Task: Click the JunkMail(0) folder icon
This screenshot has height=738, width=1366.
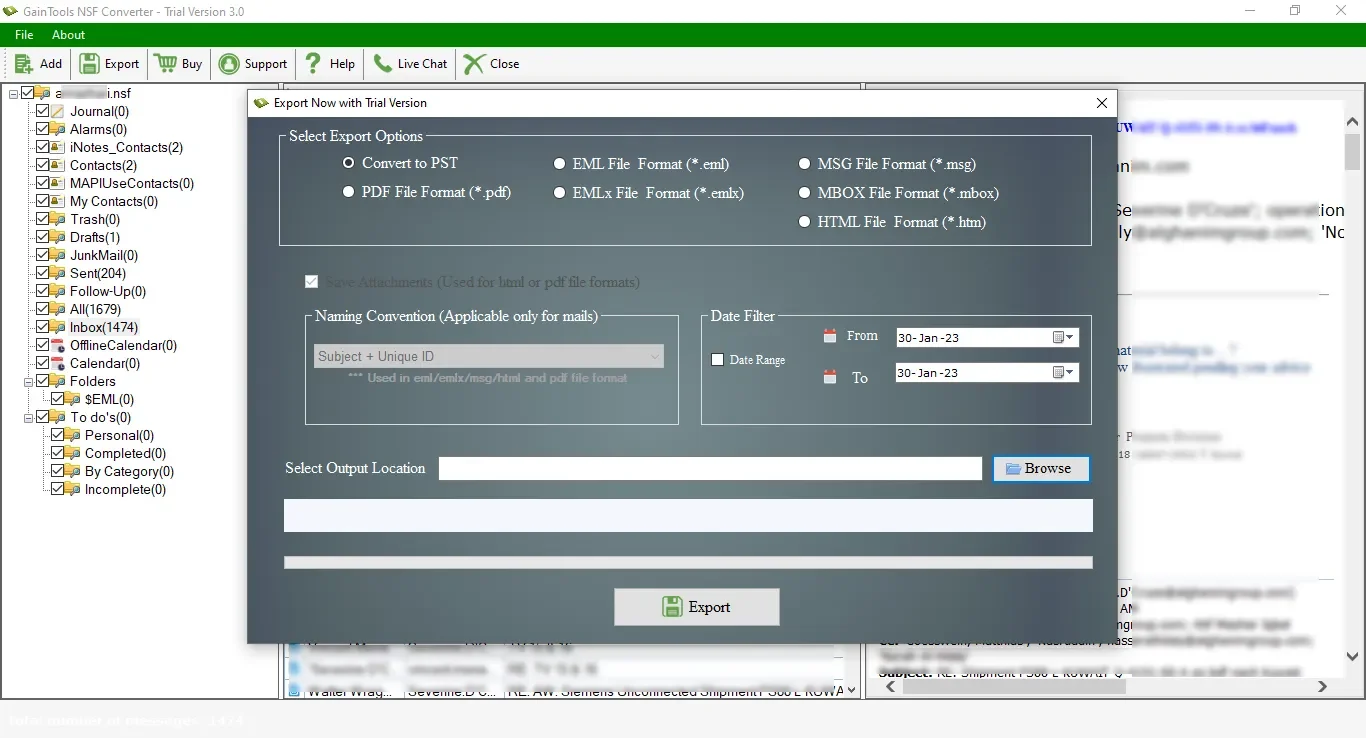Action: [58, 256]
